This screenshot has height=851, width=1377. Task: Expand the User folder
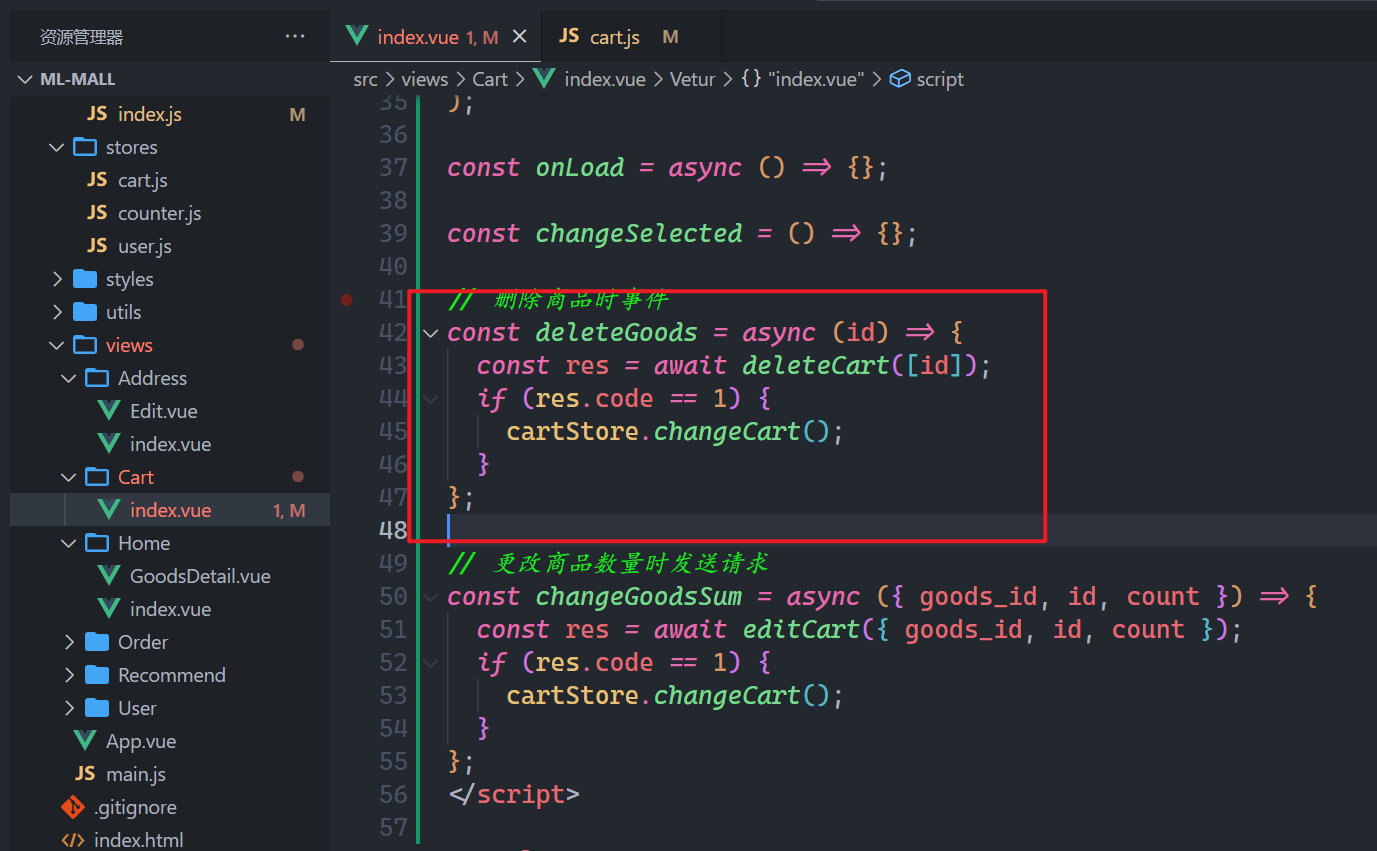coord(69,708)
